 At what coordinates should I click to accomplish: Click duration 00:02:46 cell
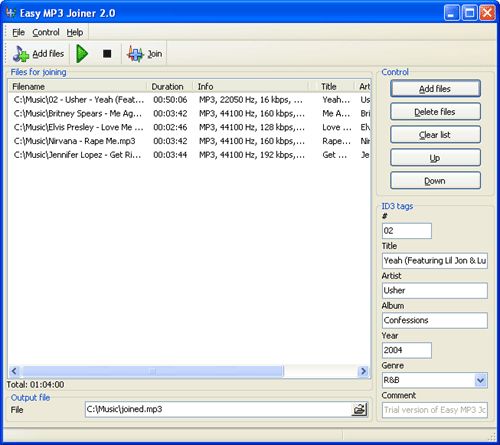pos(170,127)
